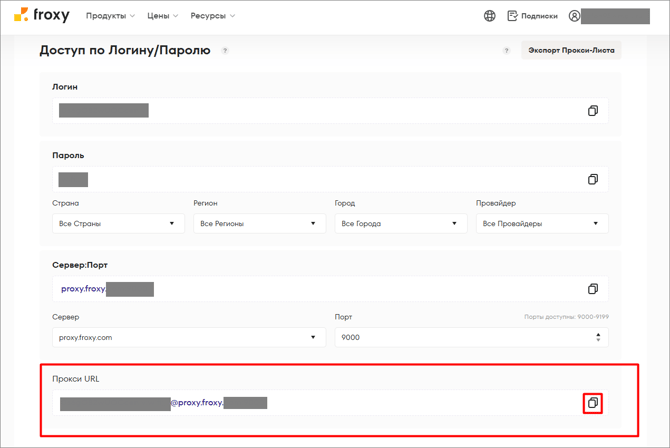Click the user account profile icon
670x448 pixels.
click(x=574, y=16)
